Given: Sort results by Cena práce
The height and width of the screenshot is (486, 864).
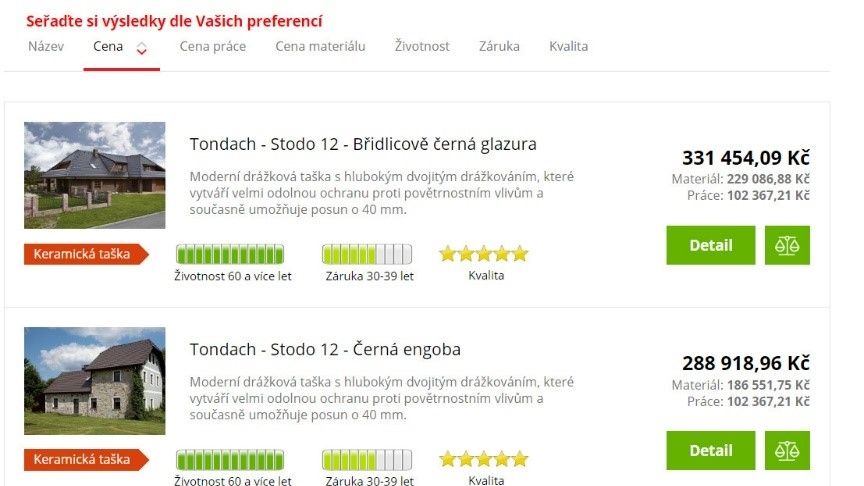Looking at the screenshot, I should 213,46.
